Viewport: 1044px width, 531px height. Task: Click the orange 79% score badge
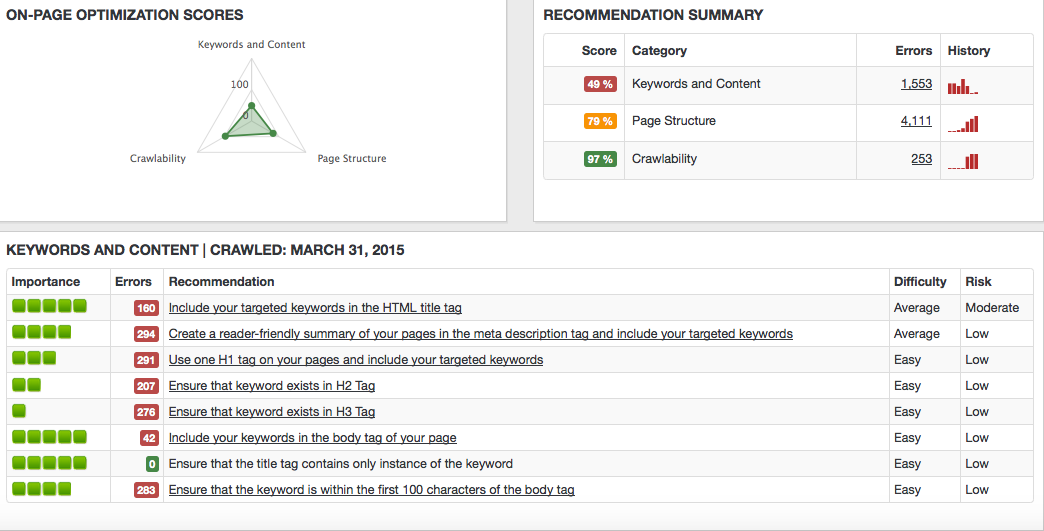(600, 122)
